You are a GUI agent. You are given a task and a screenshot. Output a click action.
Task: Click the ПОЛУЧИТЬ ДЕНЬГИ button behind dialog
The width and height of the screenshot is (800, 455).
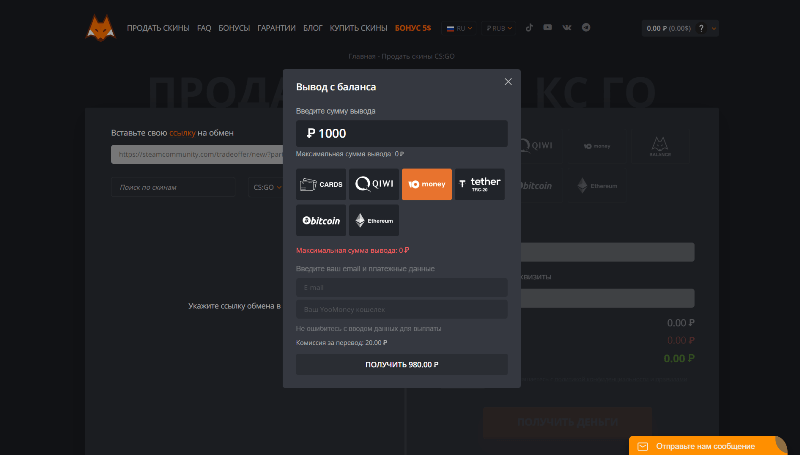567,422
